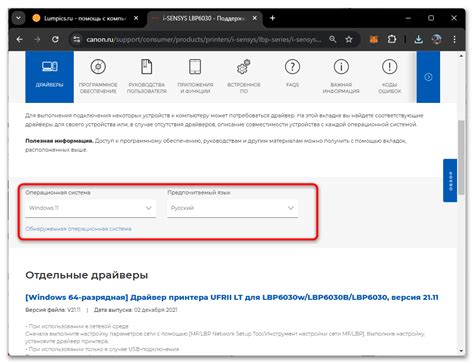Click the blue feedback side tab
The image size is (474, 364).
point(450,180)
